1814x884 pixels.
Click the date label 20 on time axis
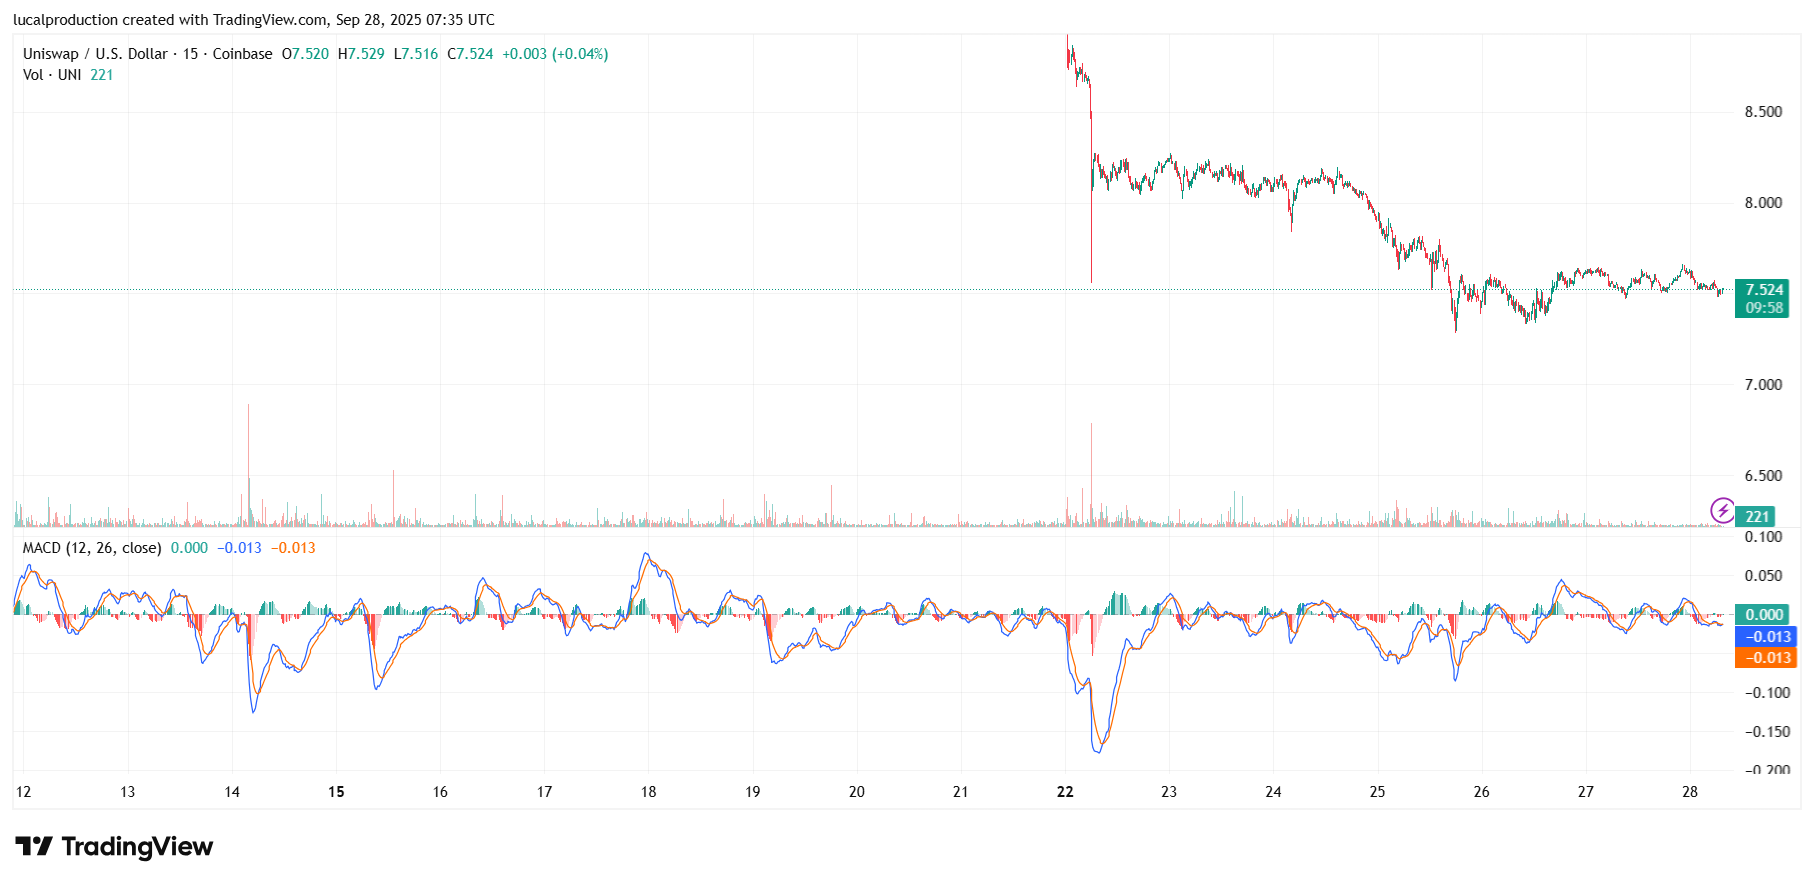point(857,792)
